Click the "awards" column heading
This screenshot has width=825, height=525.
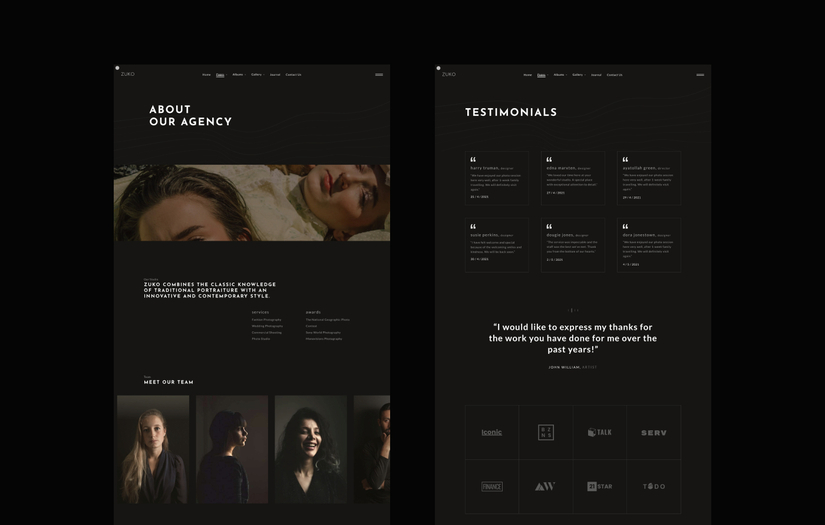click(x=313, y=312)
